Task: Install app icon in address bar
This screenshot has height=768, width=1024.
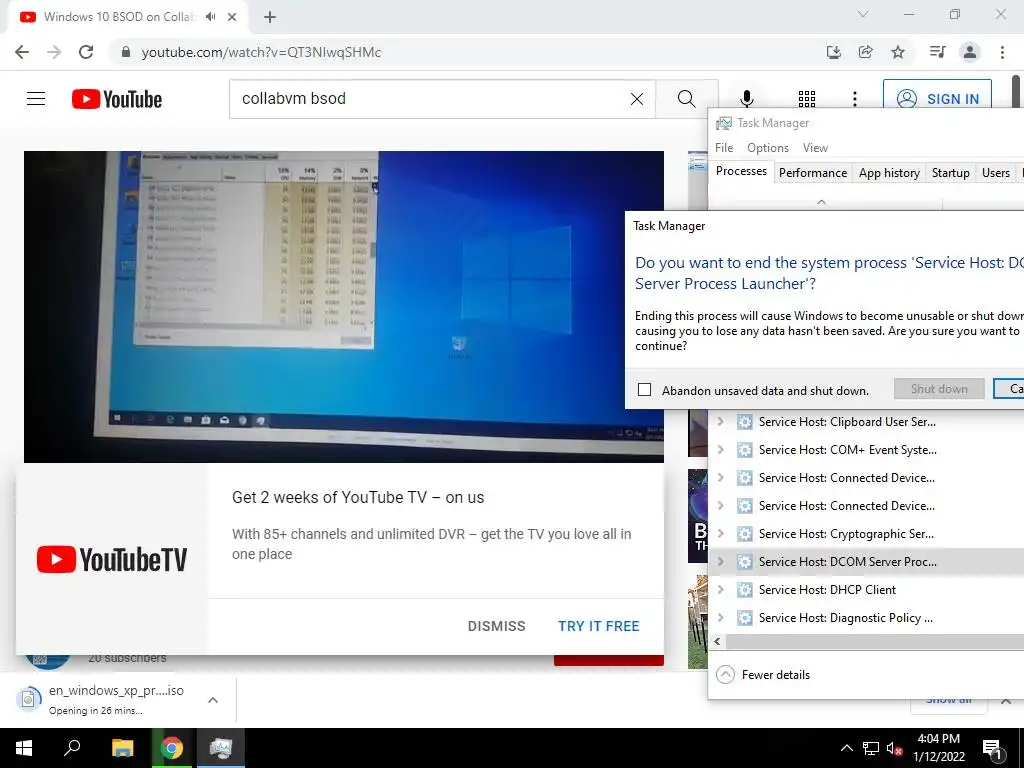Action: (833, 52)
